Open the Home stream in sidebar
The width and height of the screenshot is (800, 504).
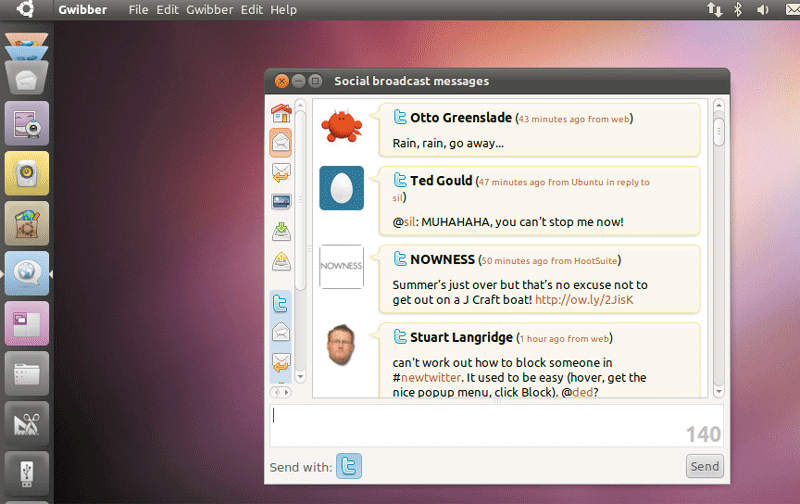[281, 113]
